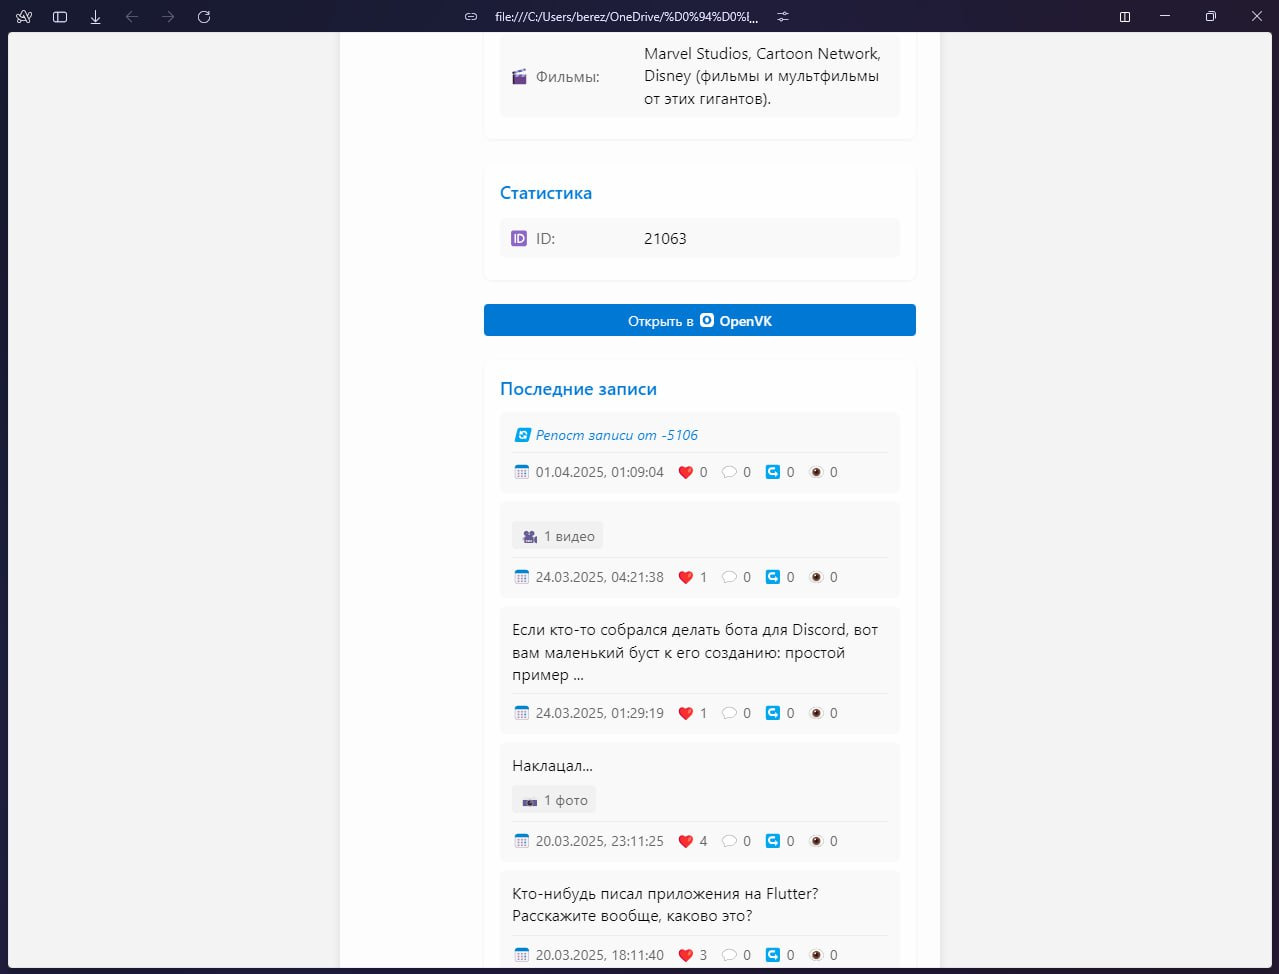Click the 1 фото attachment badge
Viewport: 1279px width, 974px height.
coord(554,800)
